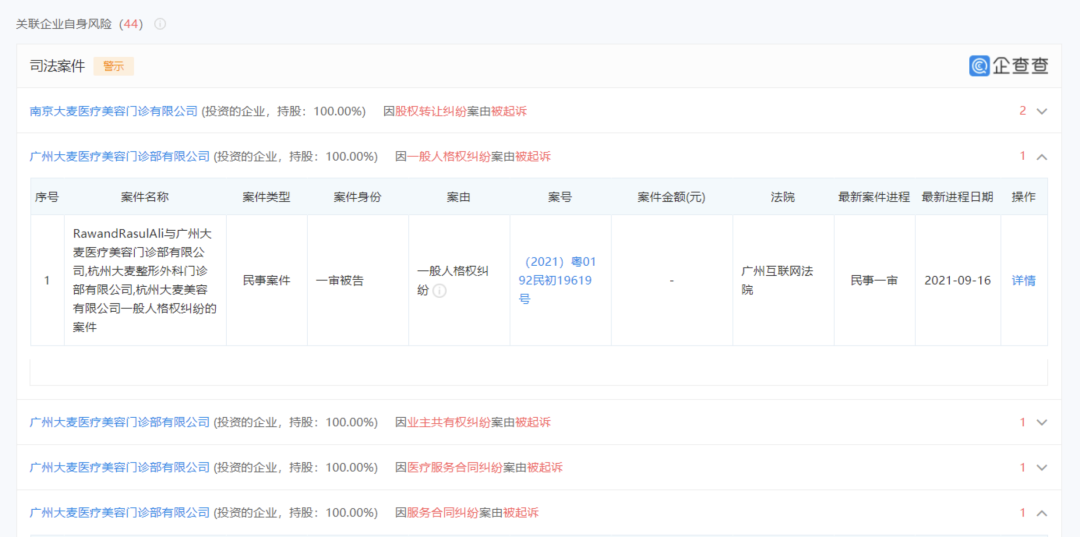Image resolution: width=1080 pixels, height=537 pixels.
Task: Click the 最新进程日期 column header
Action: coord(957,197)
